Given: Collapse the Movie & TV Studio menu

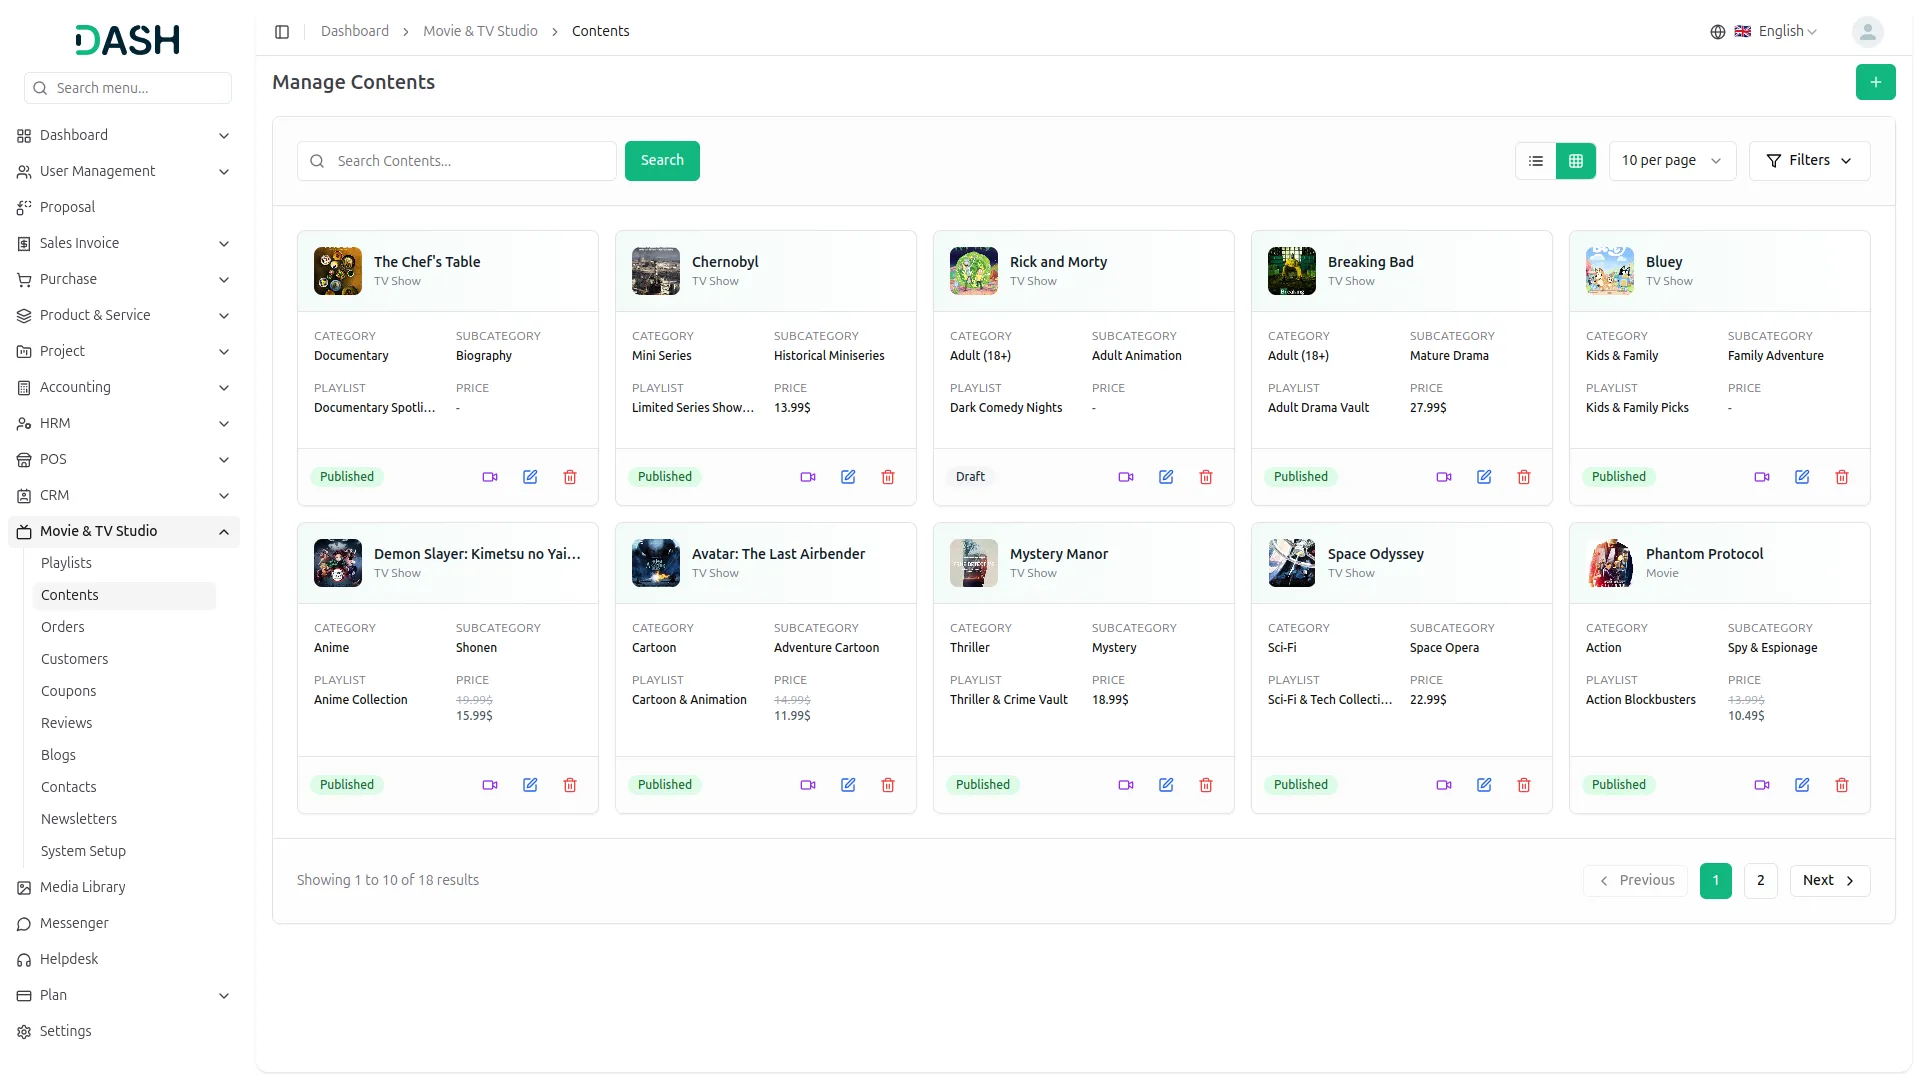Looking at the screenshot, I should [224, 532].
